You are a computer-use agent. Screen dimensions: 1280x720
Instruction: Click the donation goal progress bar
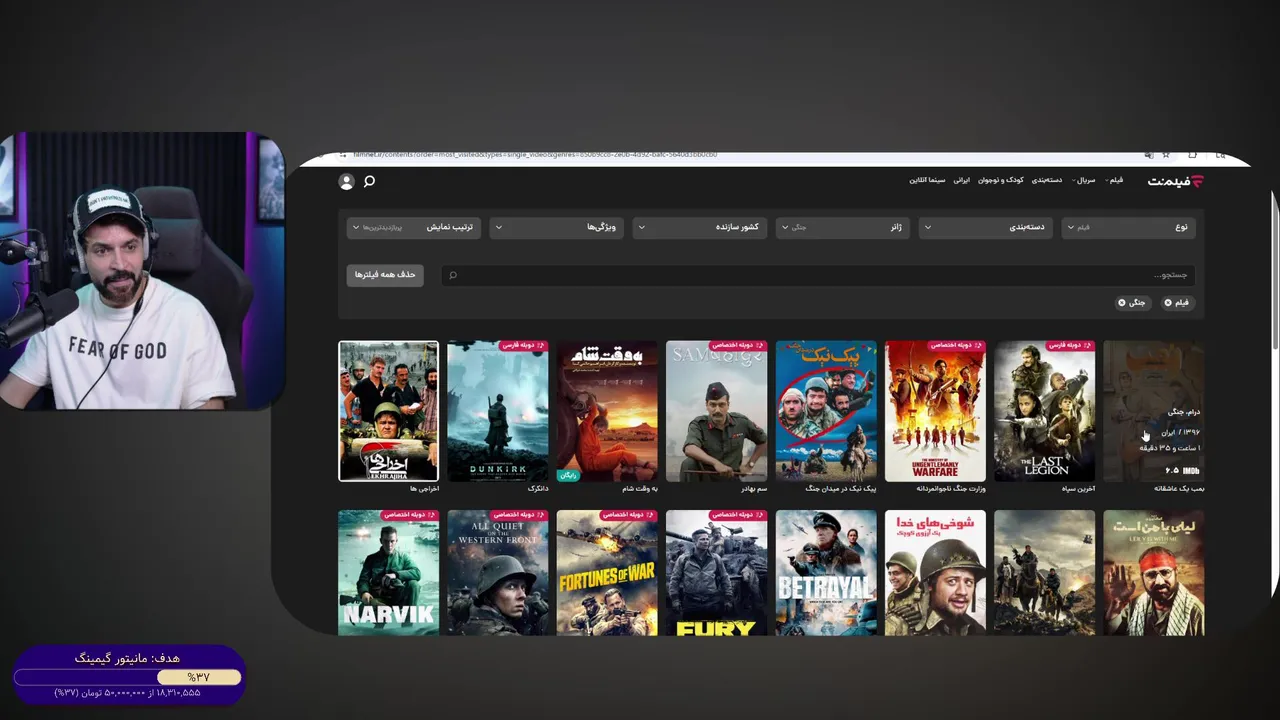pos(127,677)
